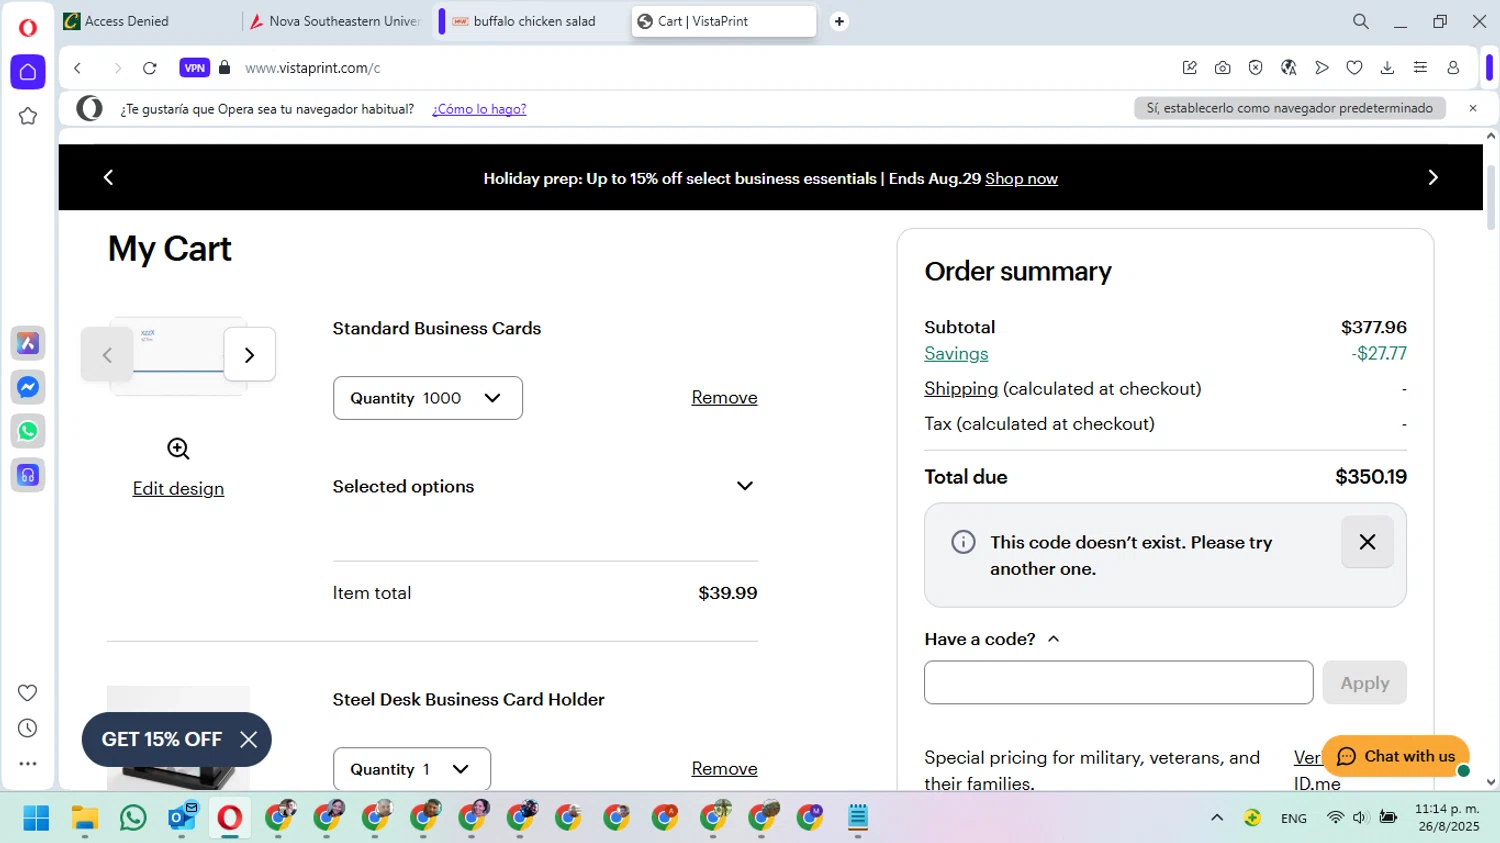The width and height of the screenshot is (1500, 843).
Task: Reload the VistaPrint page
Action: click(x=150, y=68)
